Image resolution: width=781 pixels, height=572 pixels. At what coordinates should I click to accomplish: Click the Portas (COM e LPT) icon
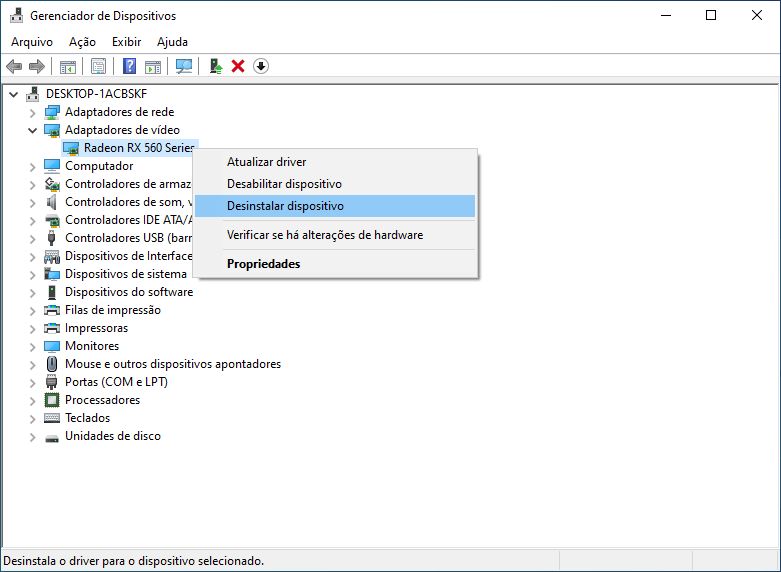pos(52,382)
